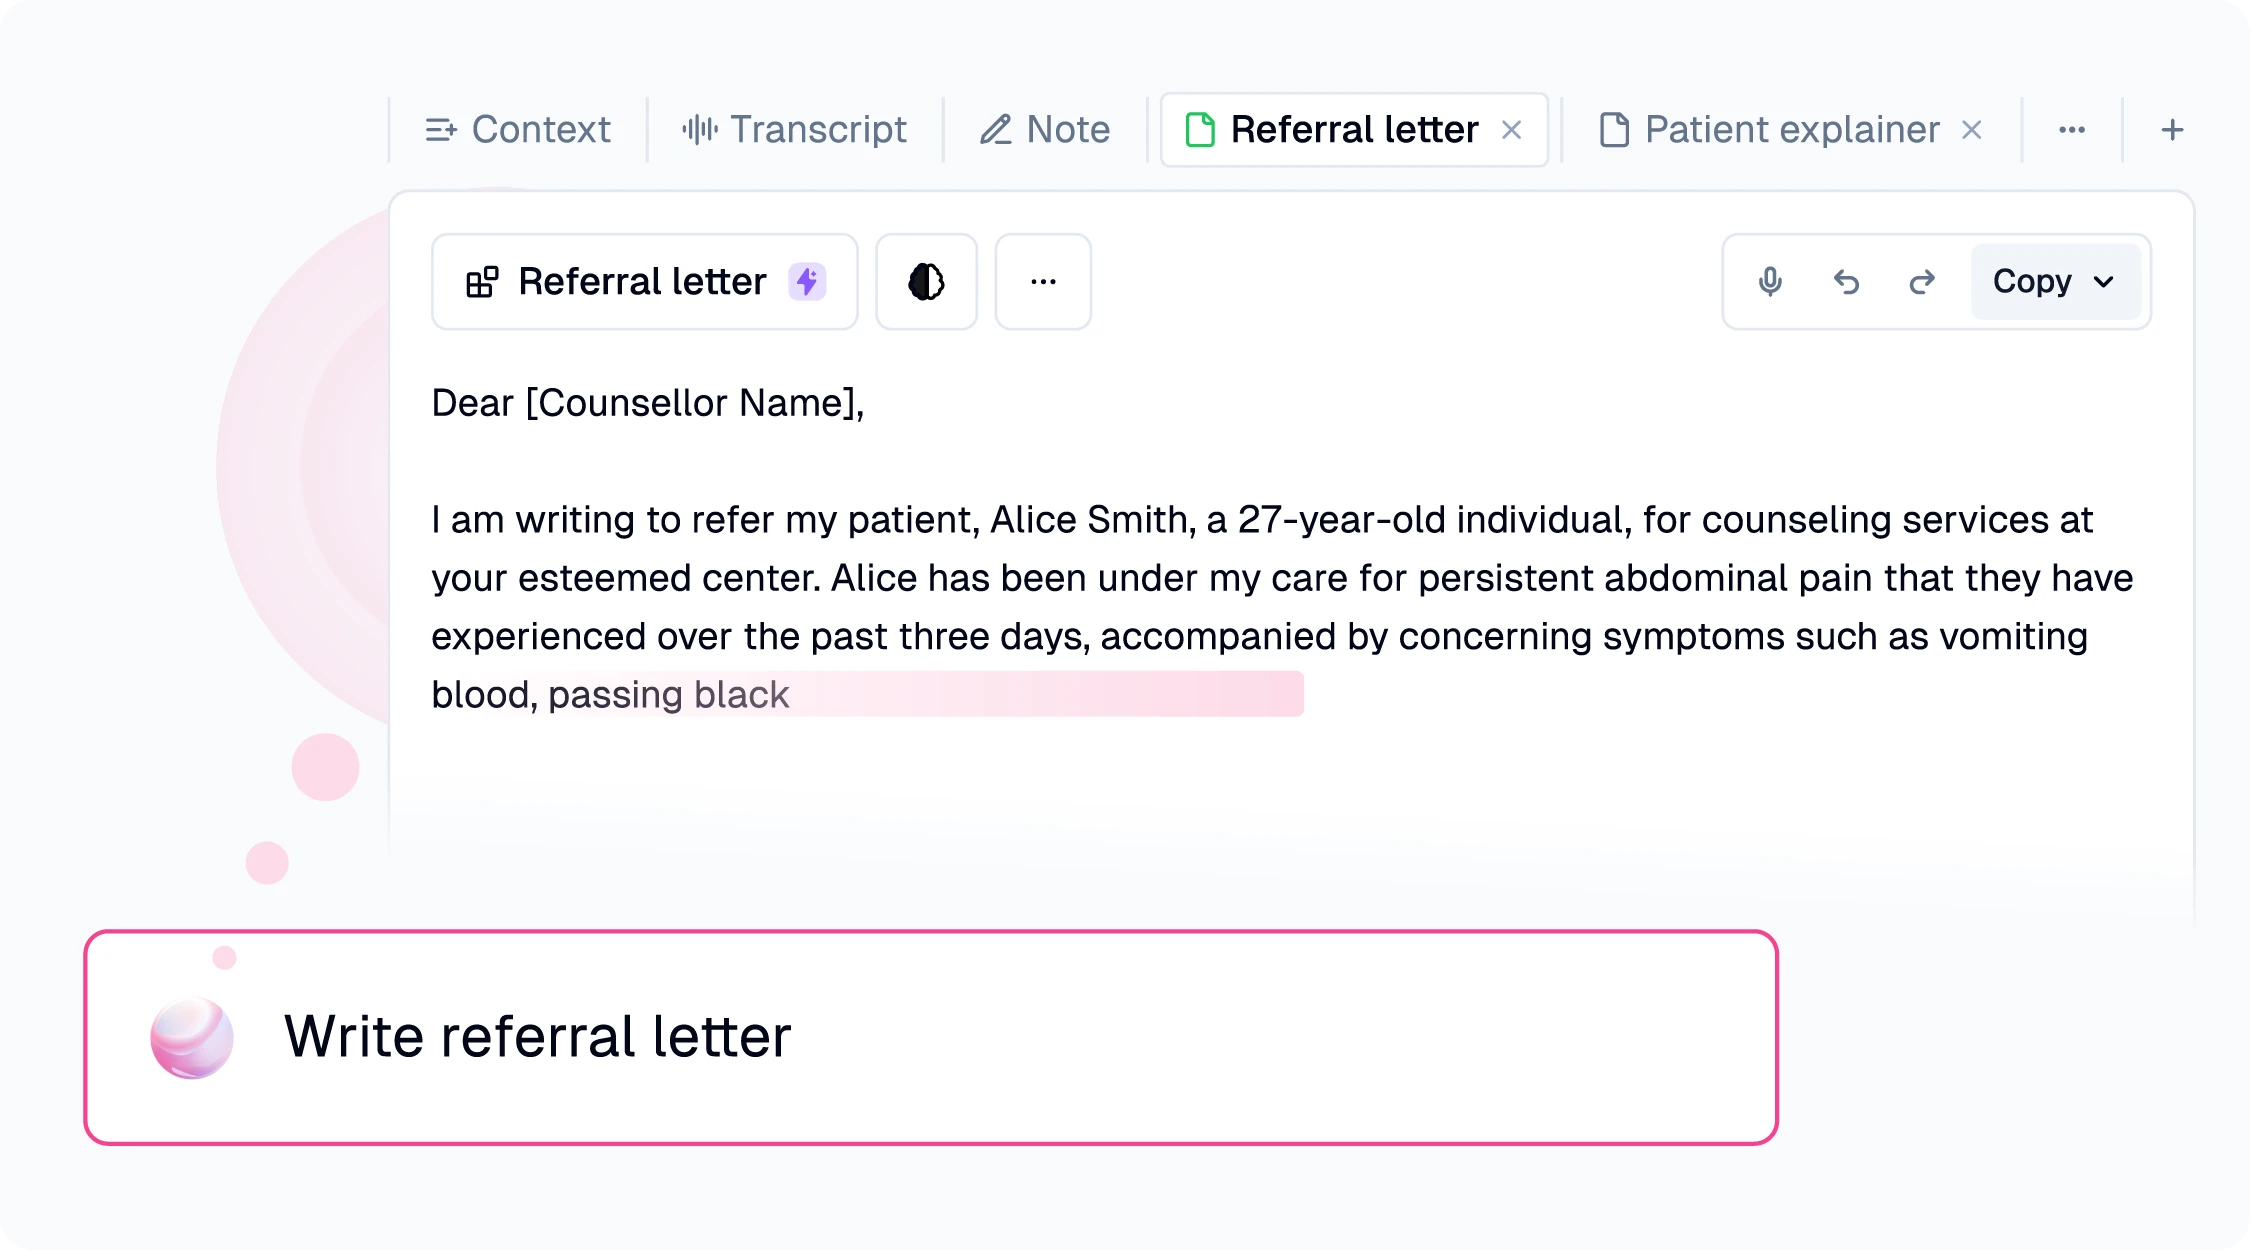This screenshot has width=2250, height=1250.
Task: Redo the edit with the redo arrow
Action: [x=1922, y=282]
